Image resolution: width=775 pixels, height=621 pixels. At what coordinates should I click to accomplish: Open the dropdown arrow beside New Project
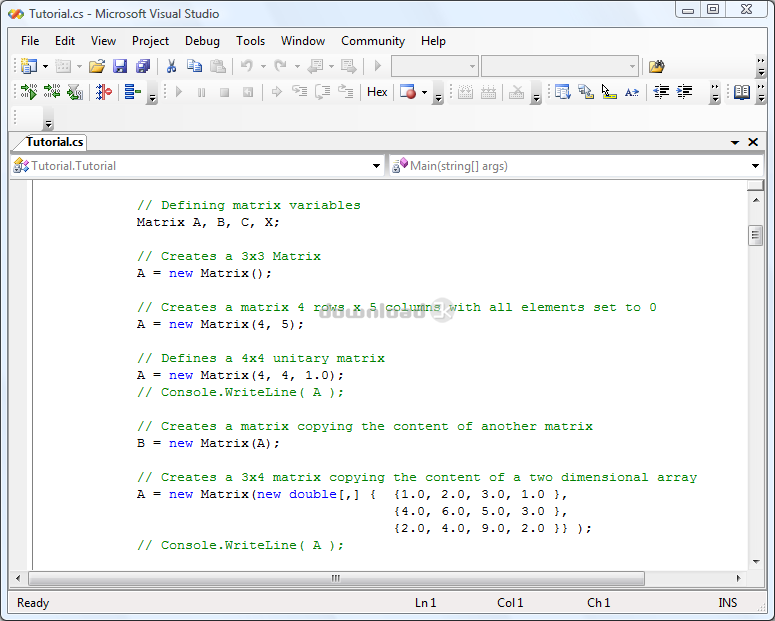pyautogui.click(x=45, y=67)
